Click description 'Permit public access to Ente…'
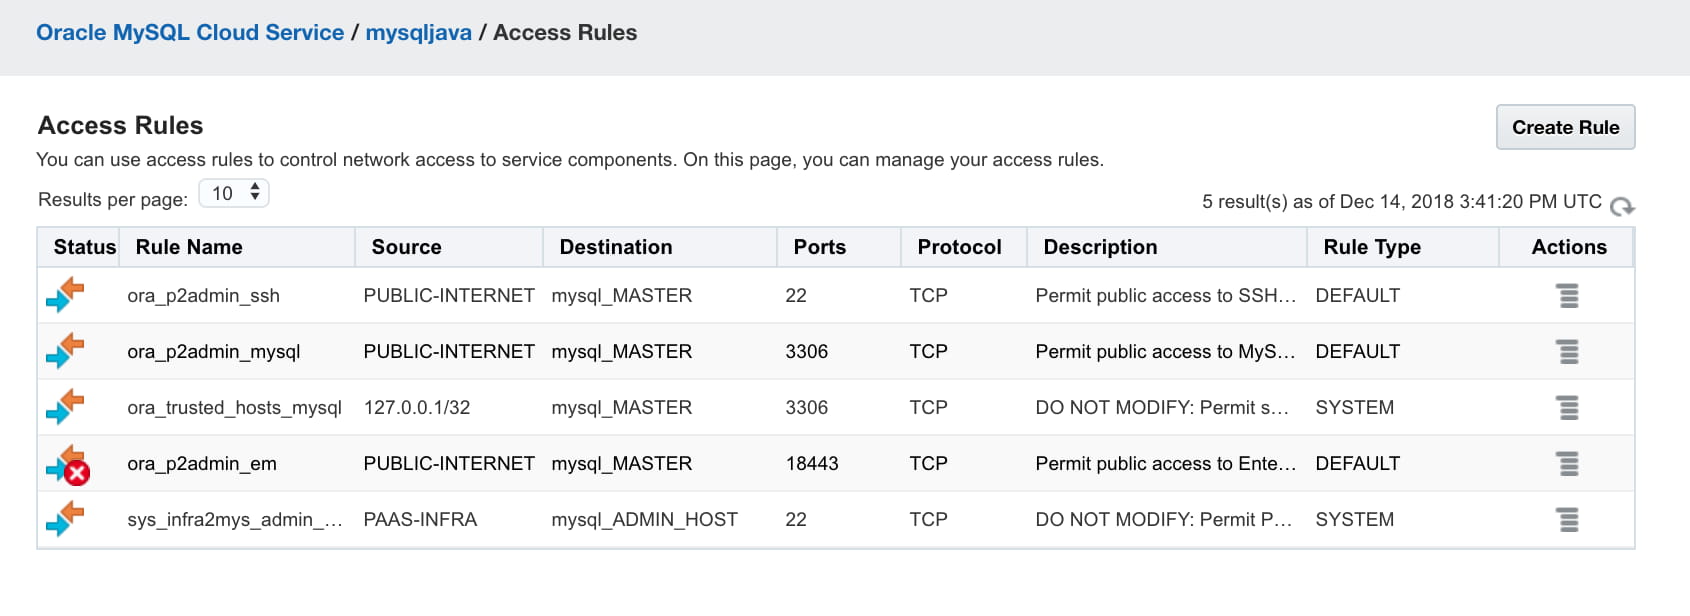The width and height of the screenshot is (1690, 616). coord(1166,464)
